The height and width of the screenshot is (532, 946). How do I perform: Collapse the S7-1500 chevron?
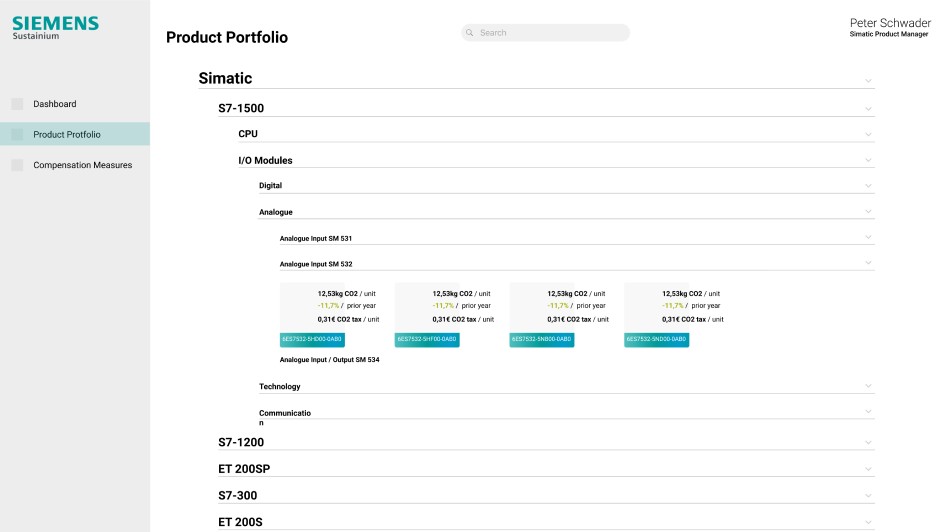coord(868,109)
